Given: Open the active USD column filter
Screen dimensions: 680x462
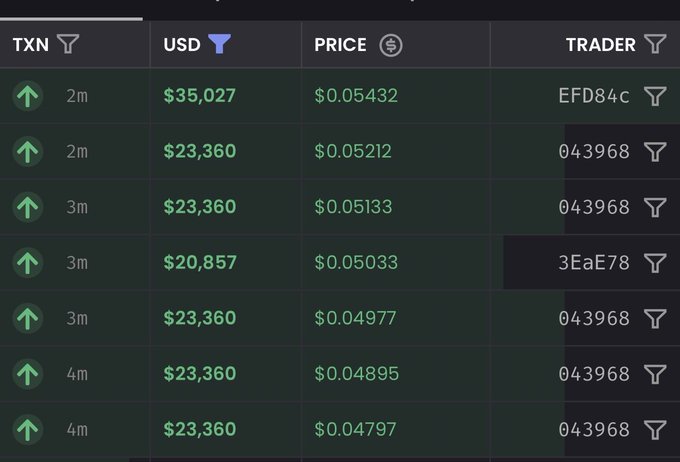Looking at the screenshot, I should [219, 44].
